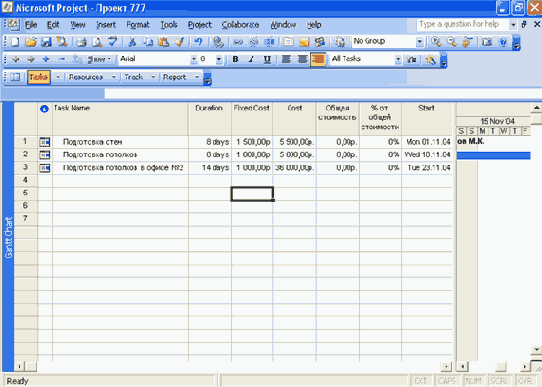Open print preview
The image size is (542, 387).
[x=97, y=42]
